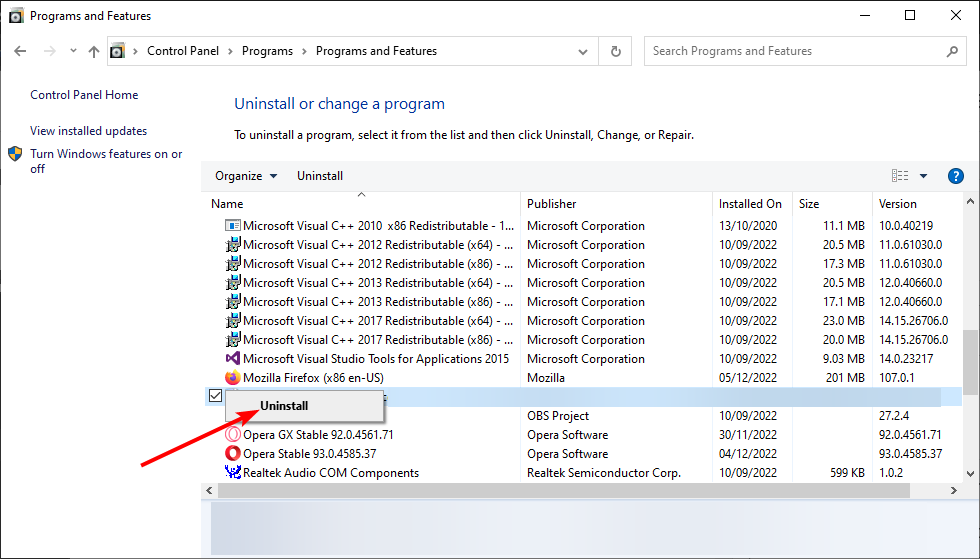The width and height of the screenshot is (980, 559).
Task: Click Visual C++ 2012 (x64) installer icon
Action: (x=232, y=244)
